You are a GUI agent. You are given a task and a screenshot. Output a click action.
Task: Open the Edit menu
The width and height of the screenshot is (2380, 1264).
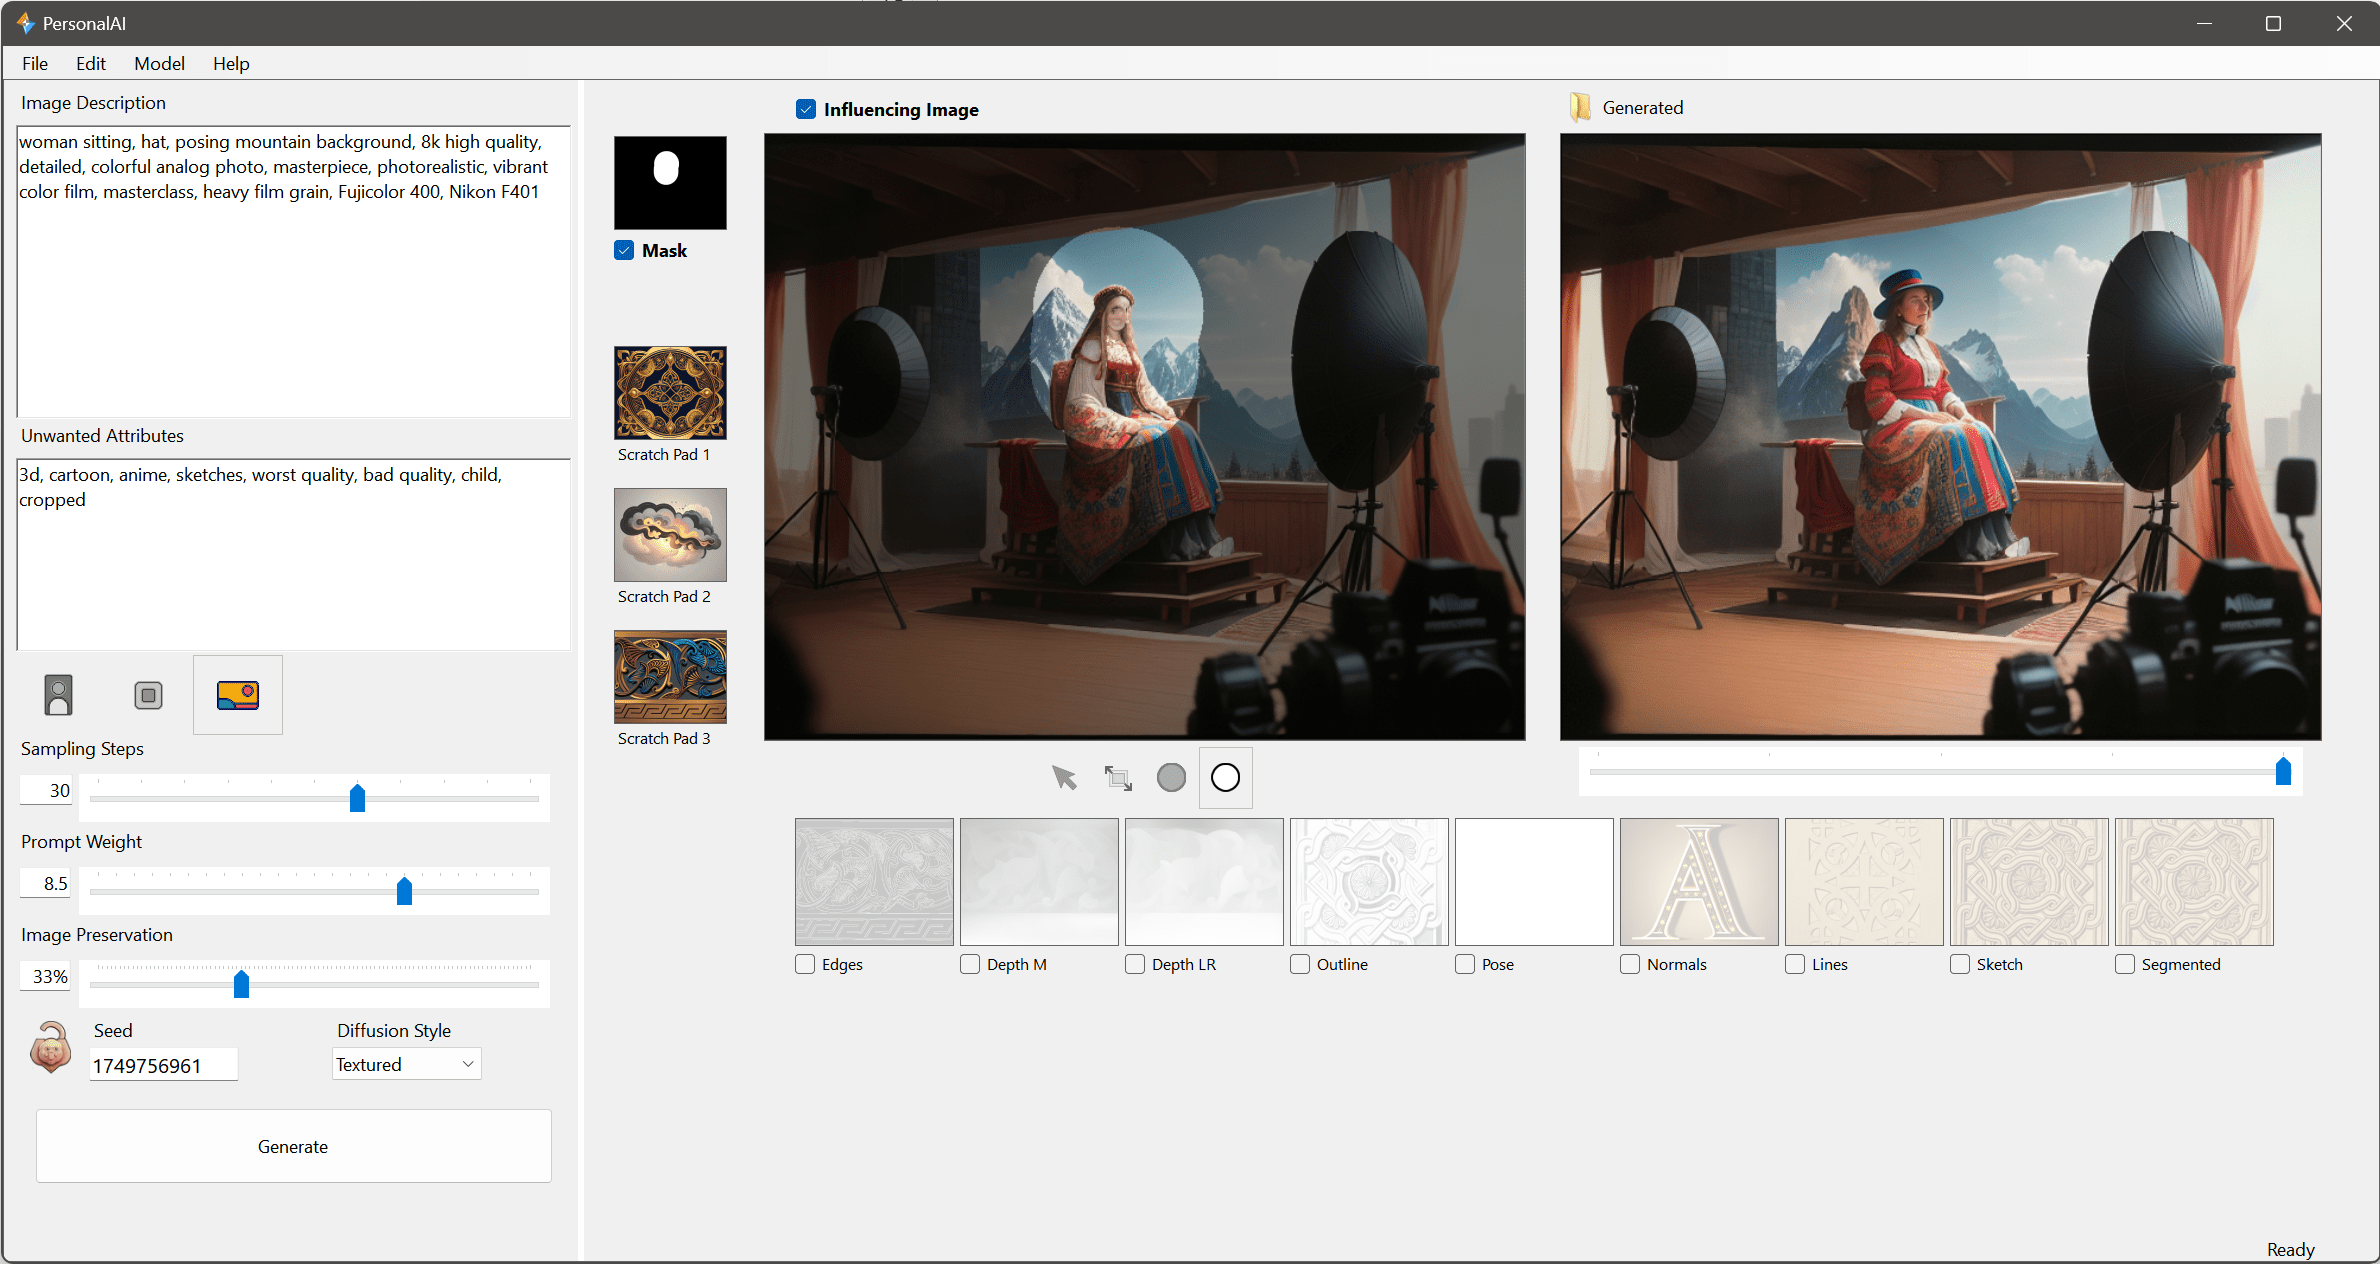(x=90, y=63)
